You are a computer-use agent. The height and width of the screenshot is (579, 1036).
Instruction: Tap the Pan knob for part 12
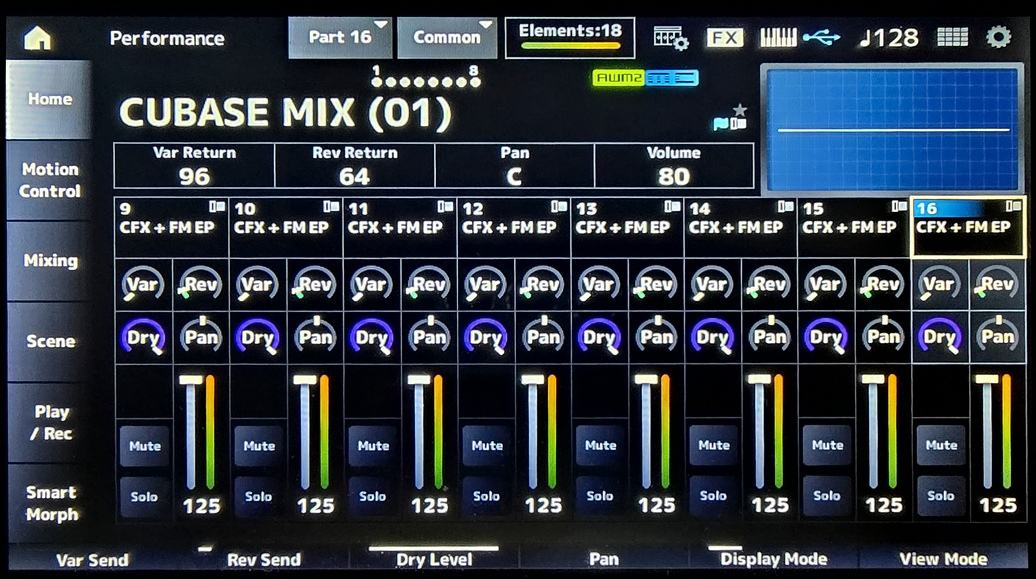coord(543,337)
